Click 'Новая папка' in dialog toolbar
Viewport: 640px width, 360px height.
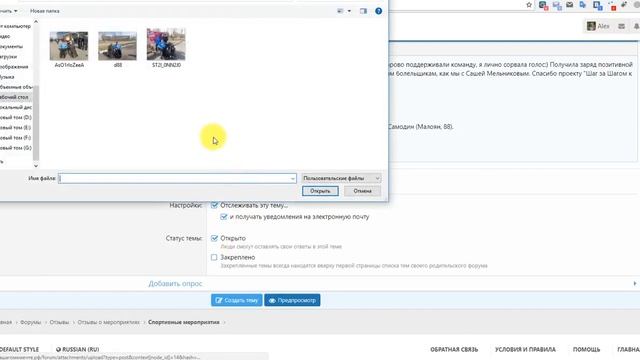tap(45, 11)
